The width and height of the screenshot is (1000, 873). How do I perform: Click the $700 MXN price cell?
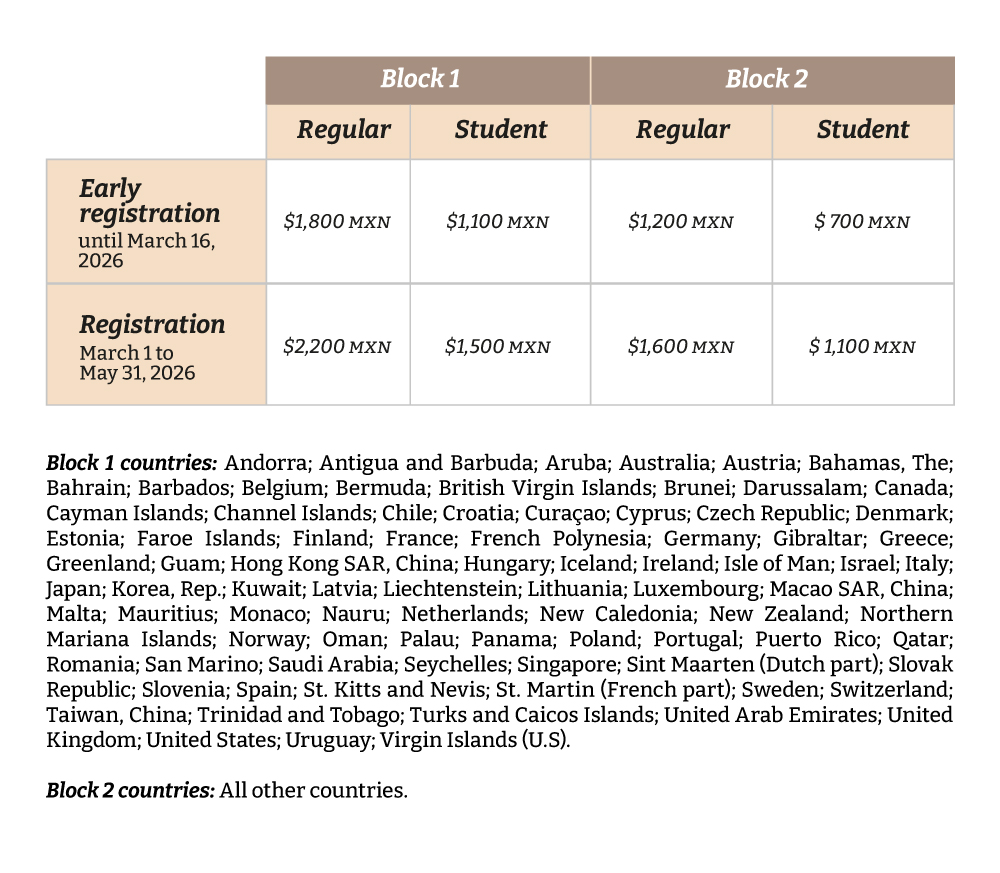coord(862,222)
